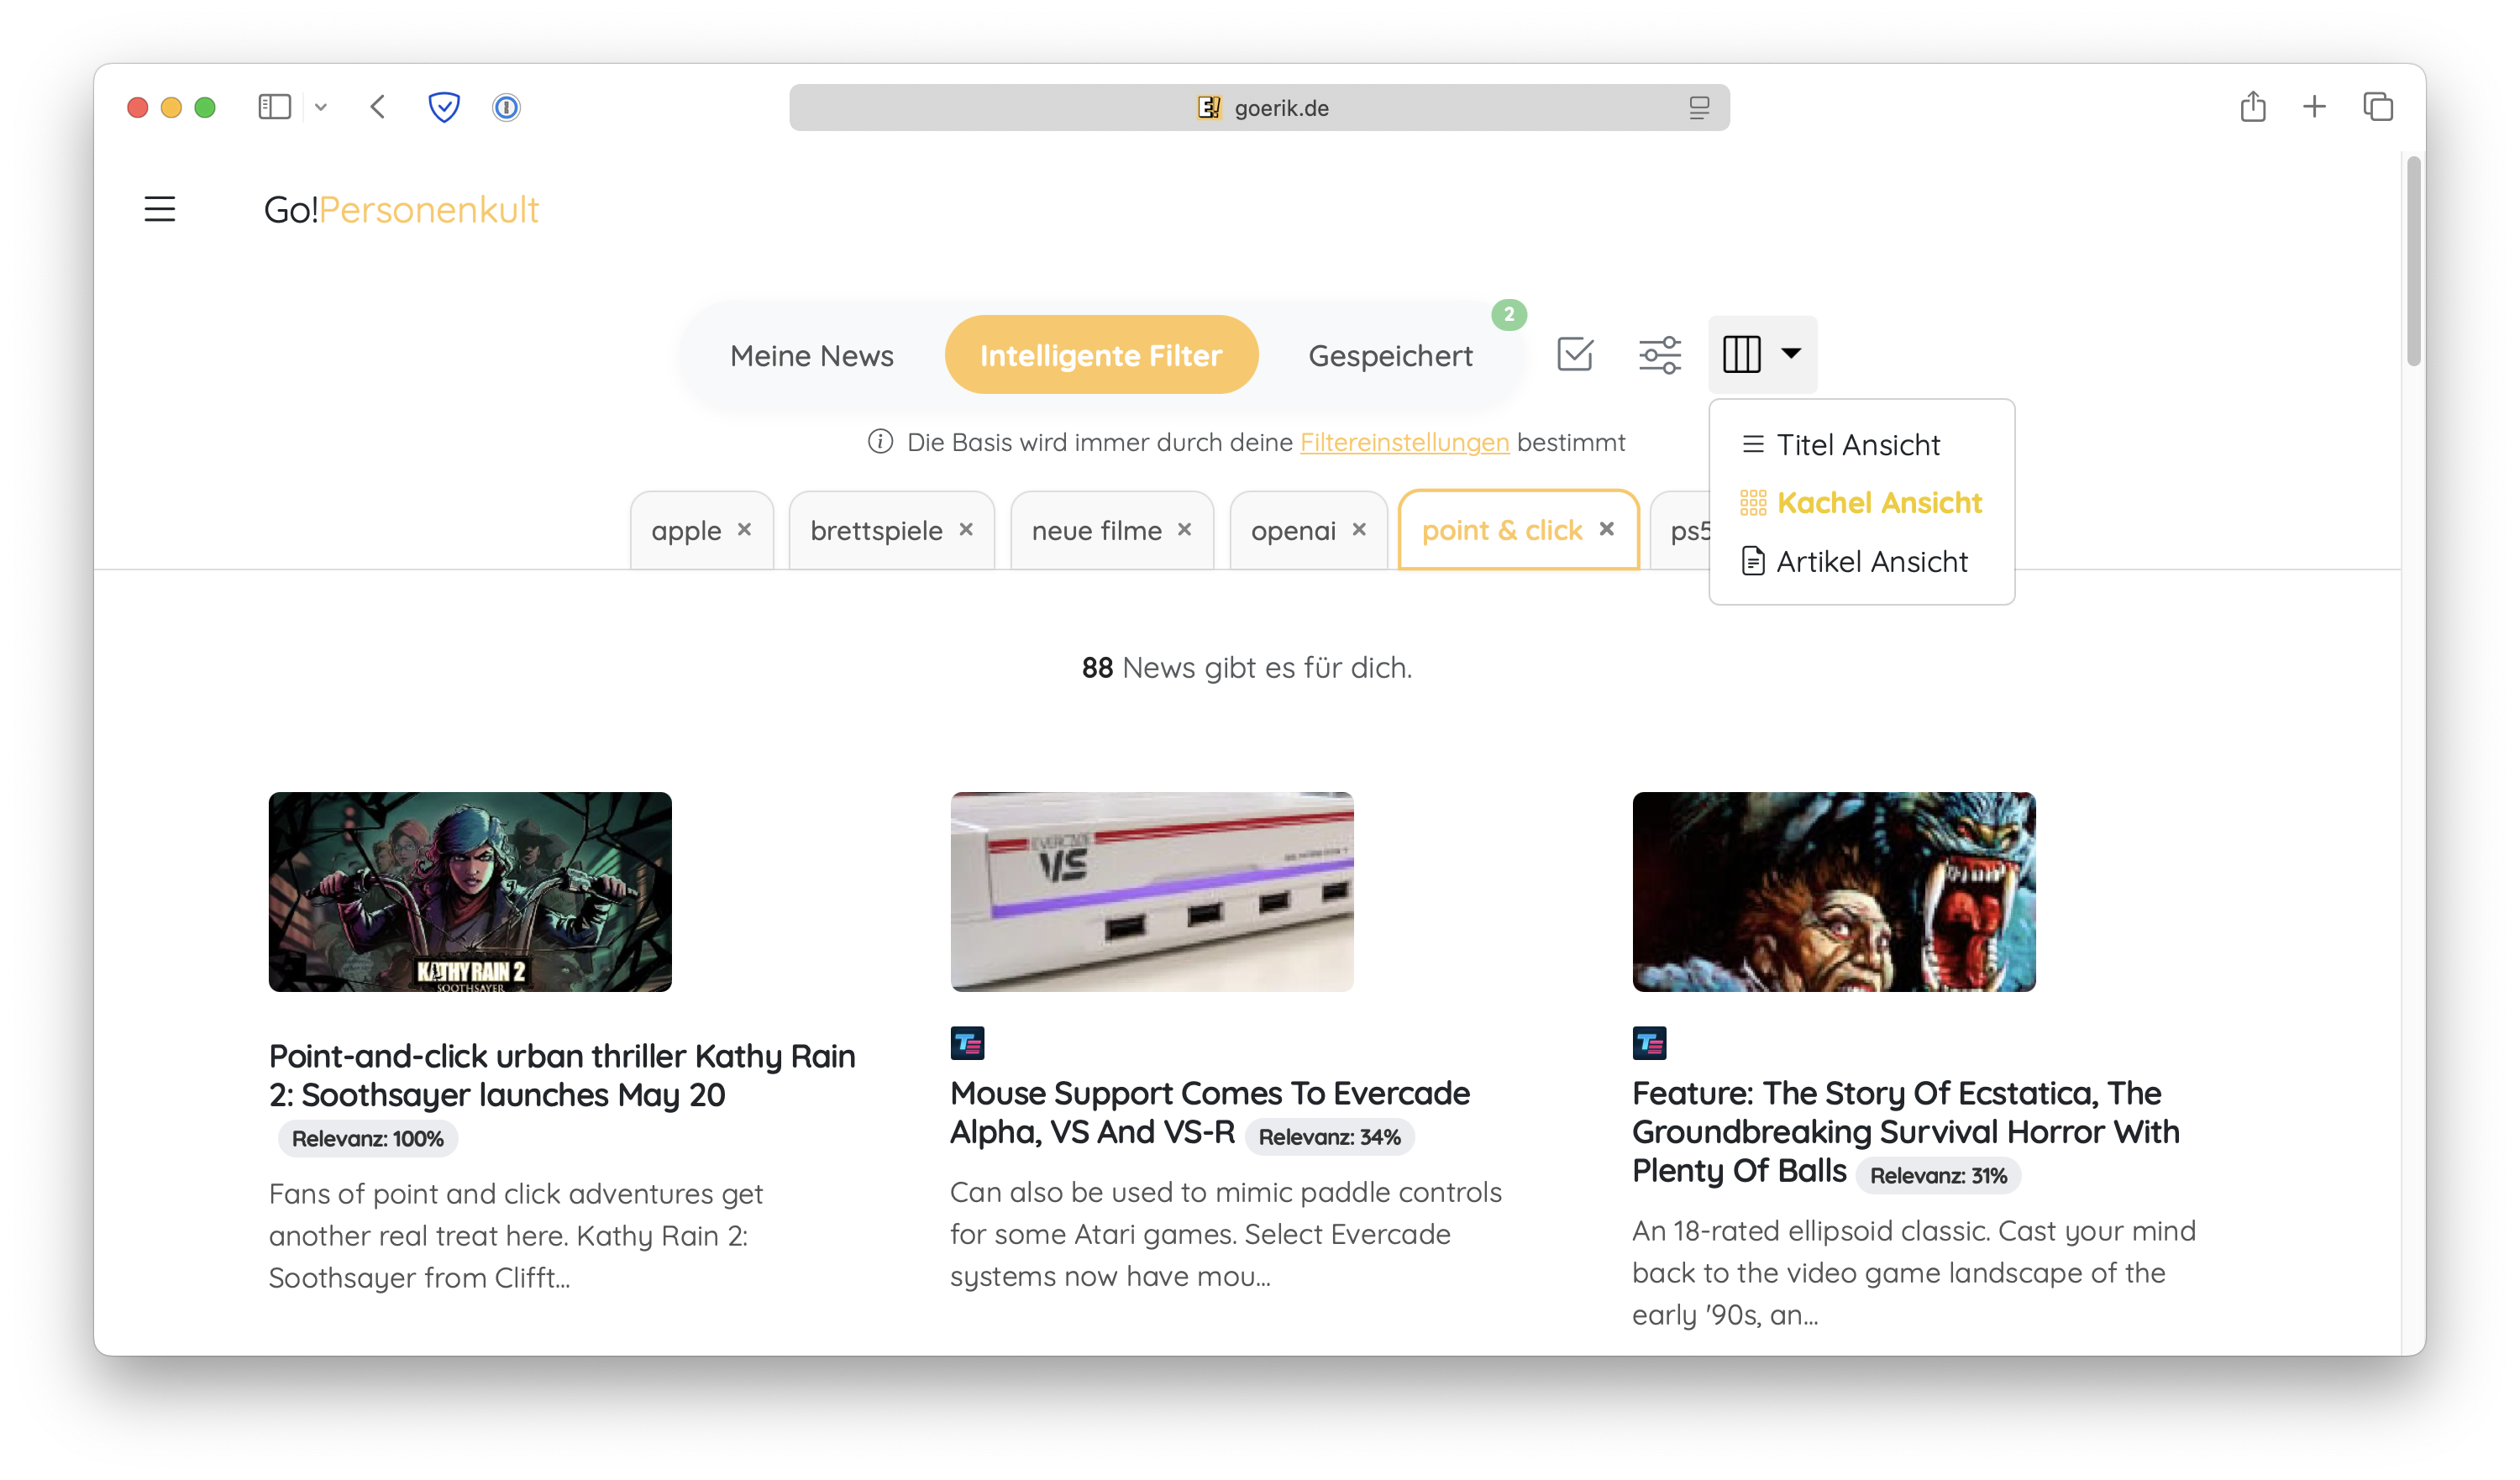Viewport: 2520px width, 1480px height.
Task: Open the Gespeichert tab
Action: click(1390, 355)
